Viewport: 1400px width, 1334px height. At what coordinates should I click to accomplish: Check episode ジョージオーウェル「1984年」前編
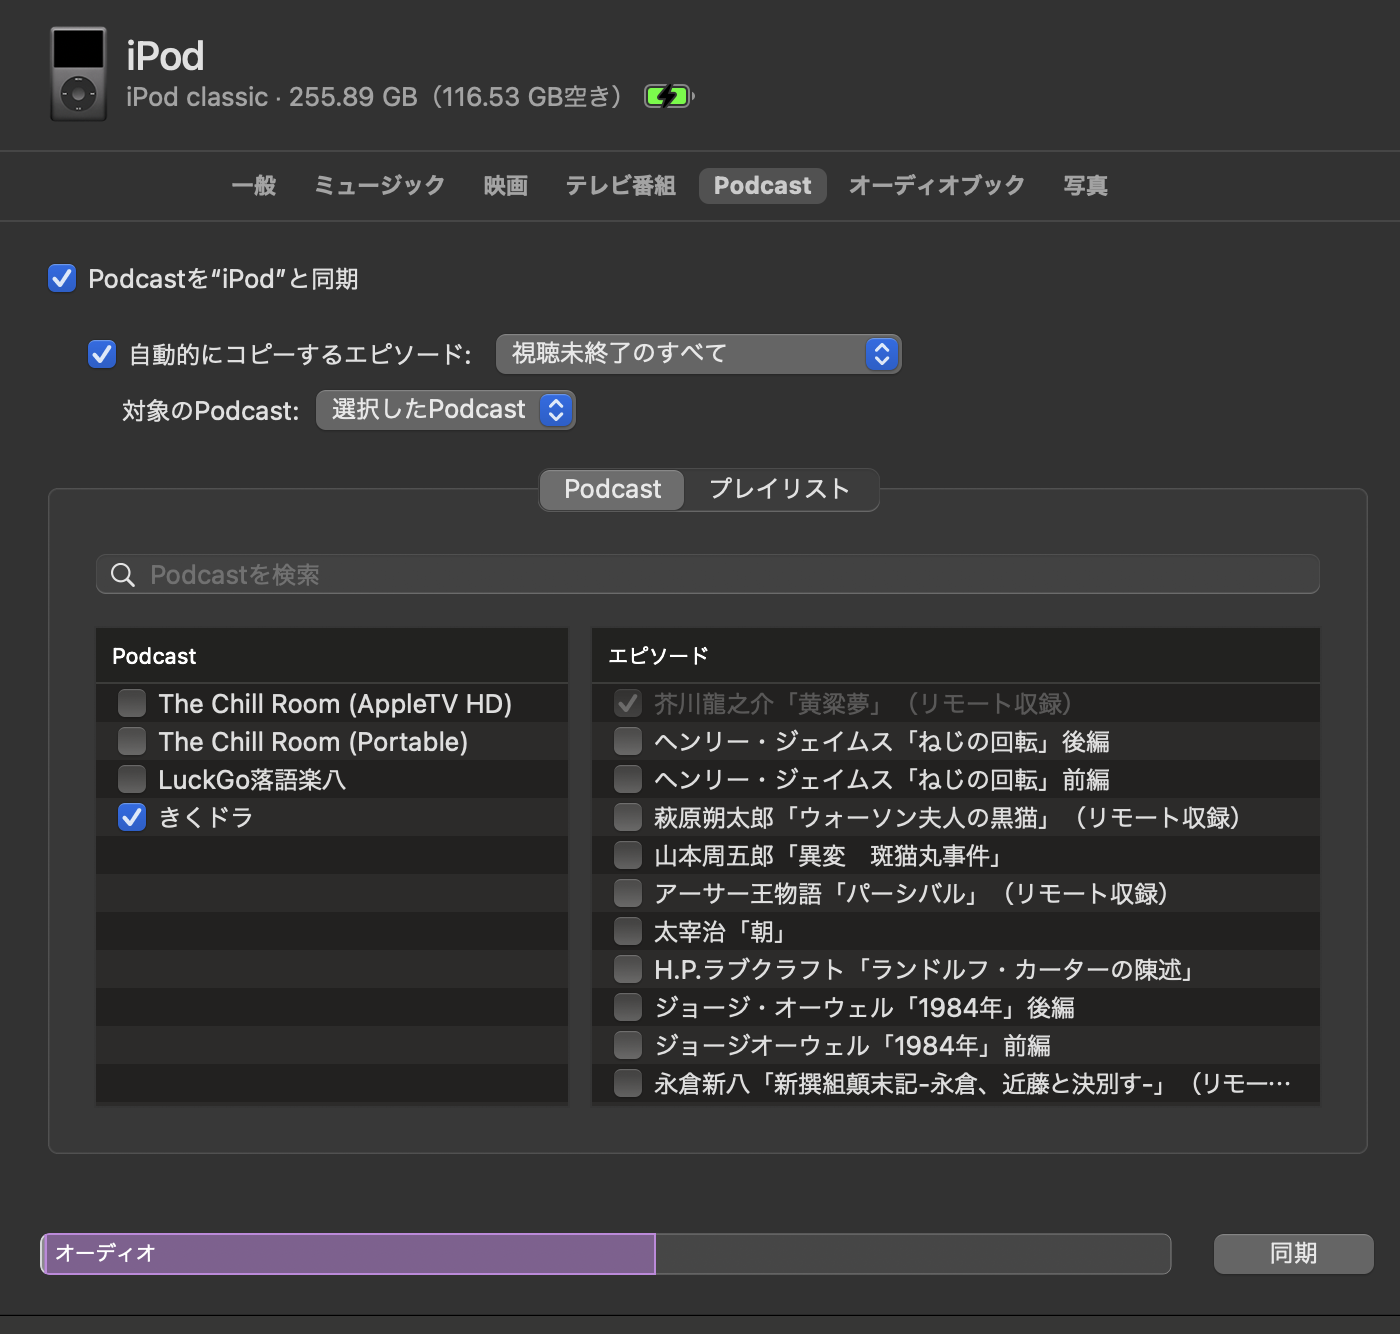point(628,1045)
